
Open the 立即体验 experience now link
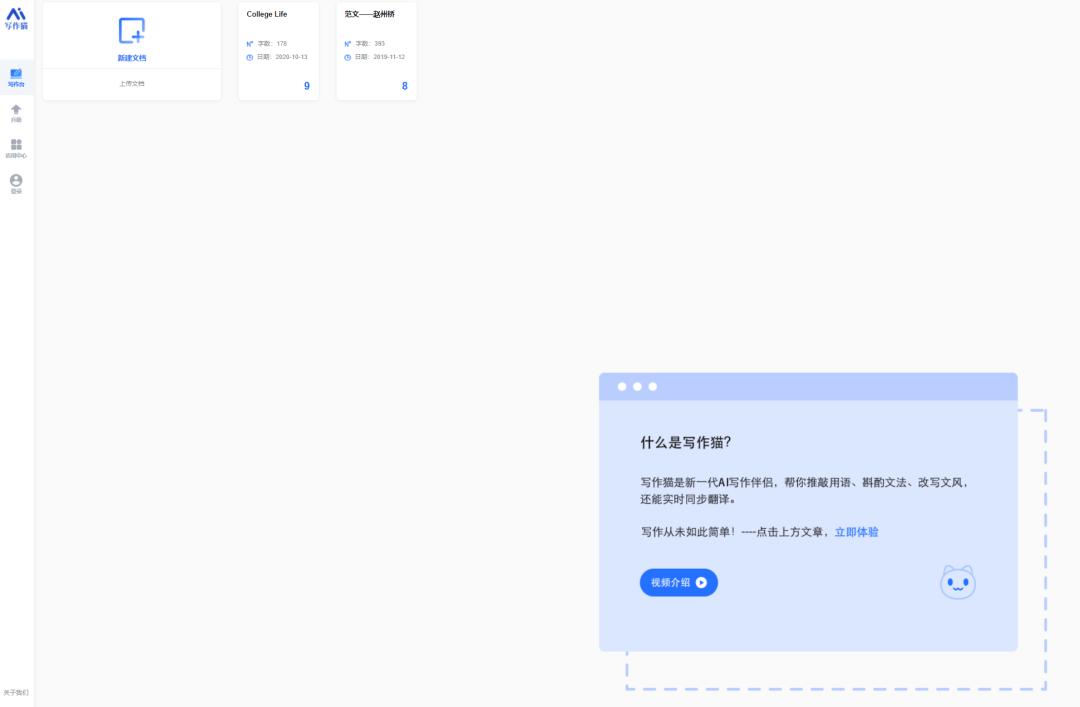[x=855, y=532]
